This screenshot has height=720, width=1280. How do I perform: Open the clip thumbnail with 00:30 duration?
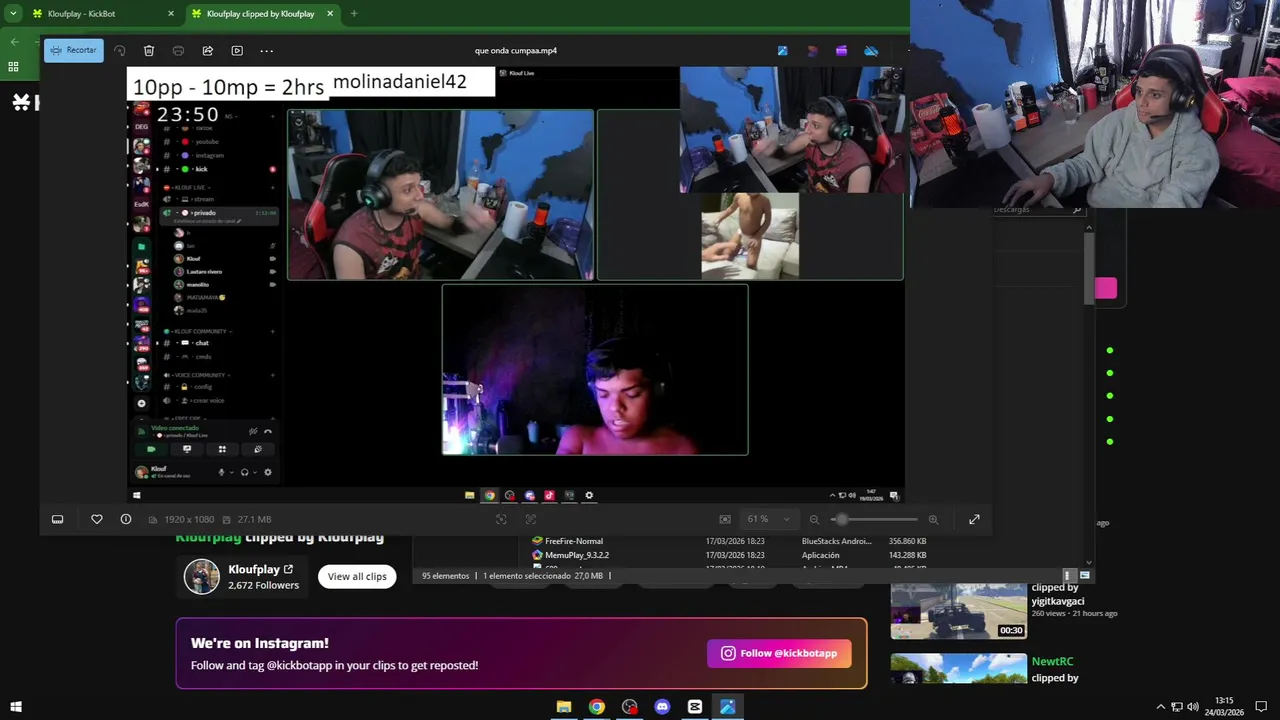958,611
